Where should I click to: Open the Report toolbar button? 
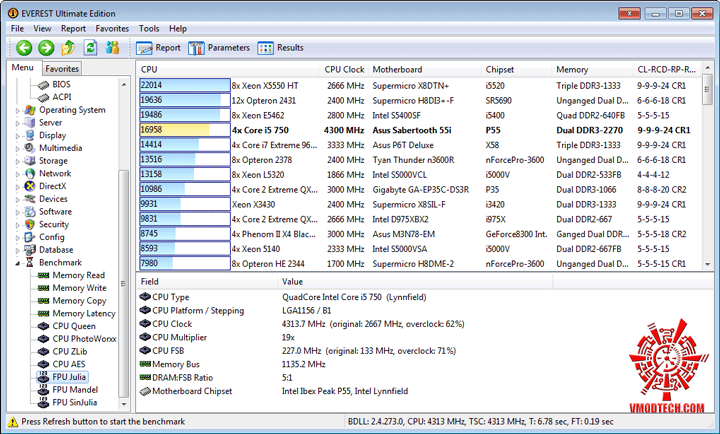[158, 48]
